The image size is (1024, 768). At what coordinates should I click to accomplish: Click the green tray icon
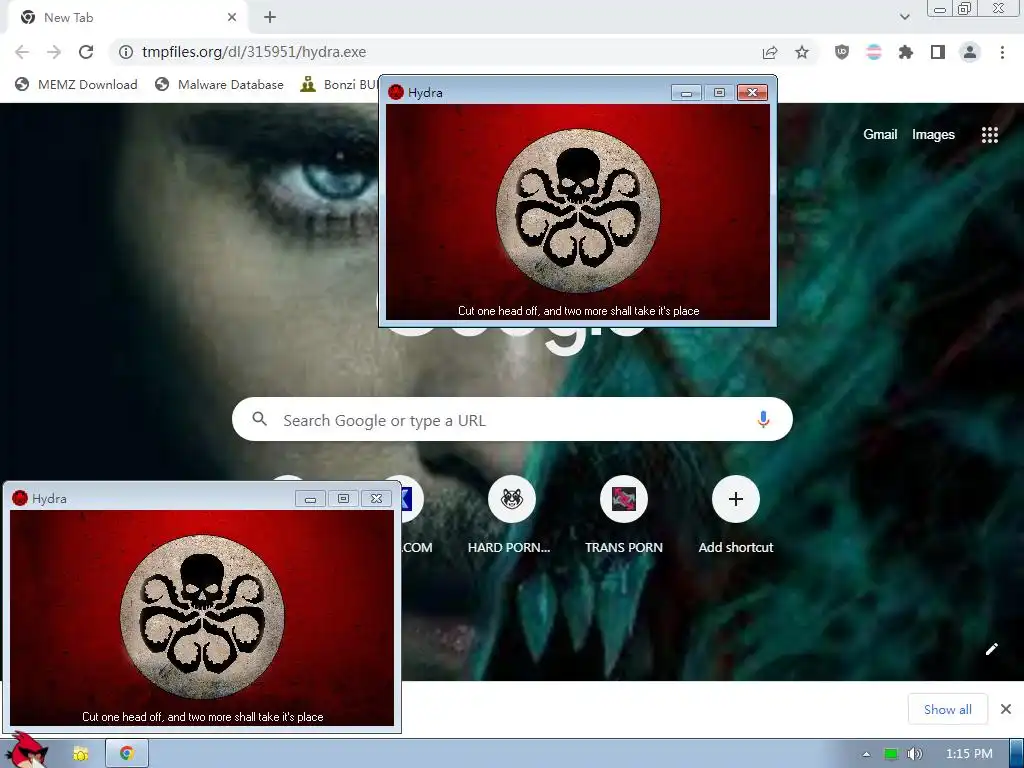tap(891, 754)
